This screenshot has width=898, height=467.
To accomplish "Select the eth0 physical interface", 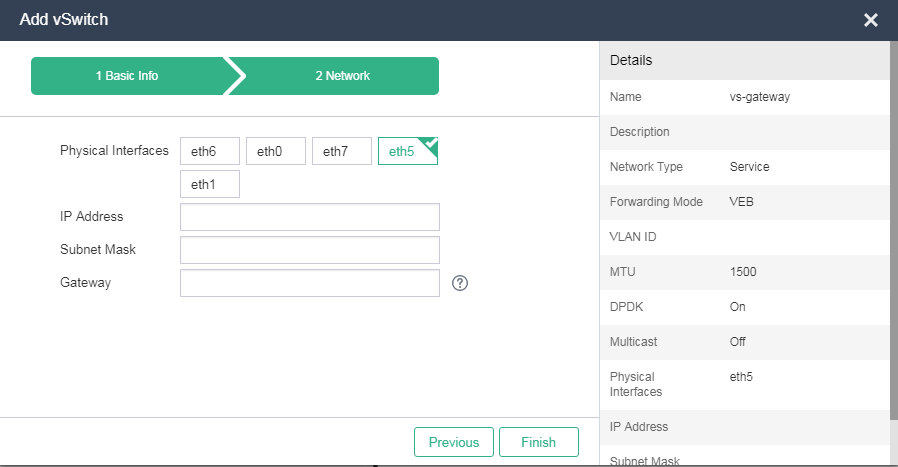I will coord(276,151).
